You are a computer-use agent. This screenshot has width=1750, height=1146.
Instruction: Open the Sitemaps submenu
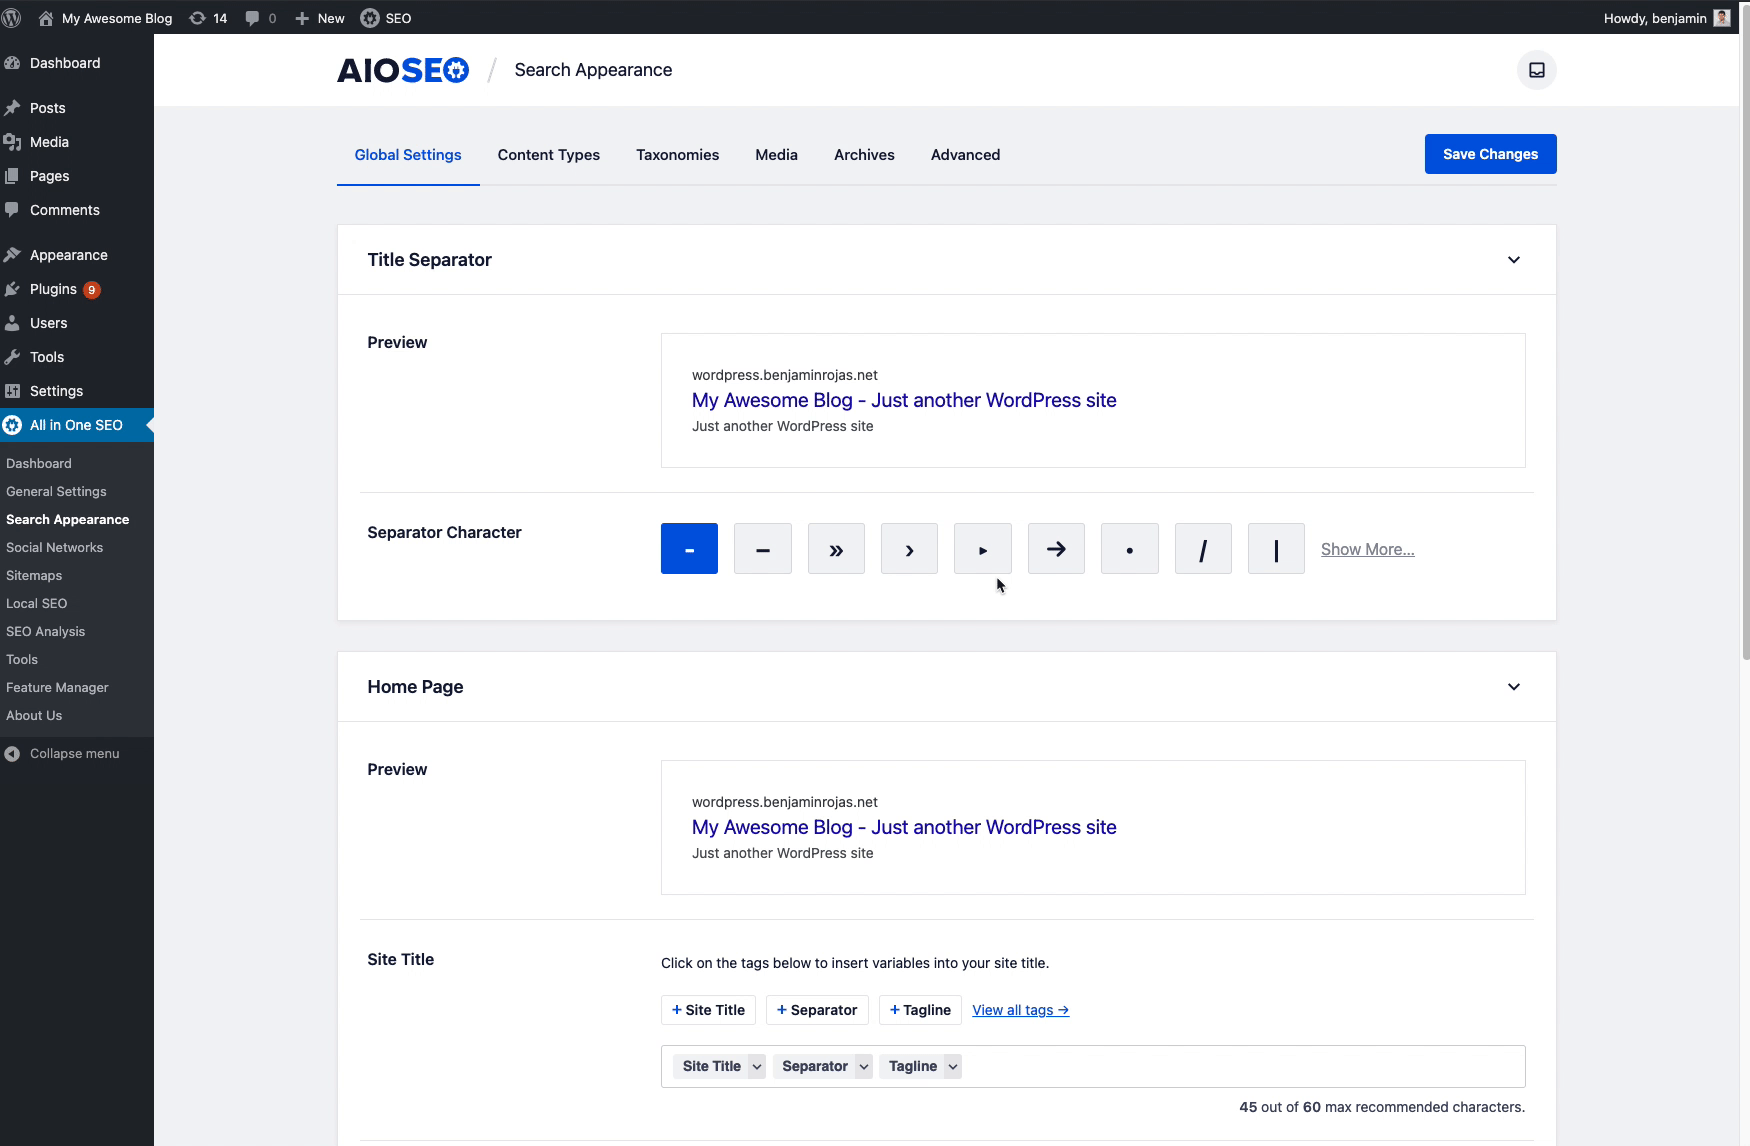(x=34, y=576)
